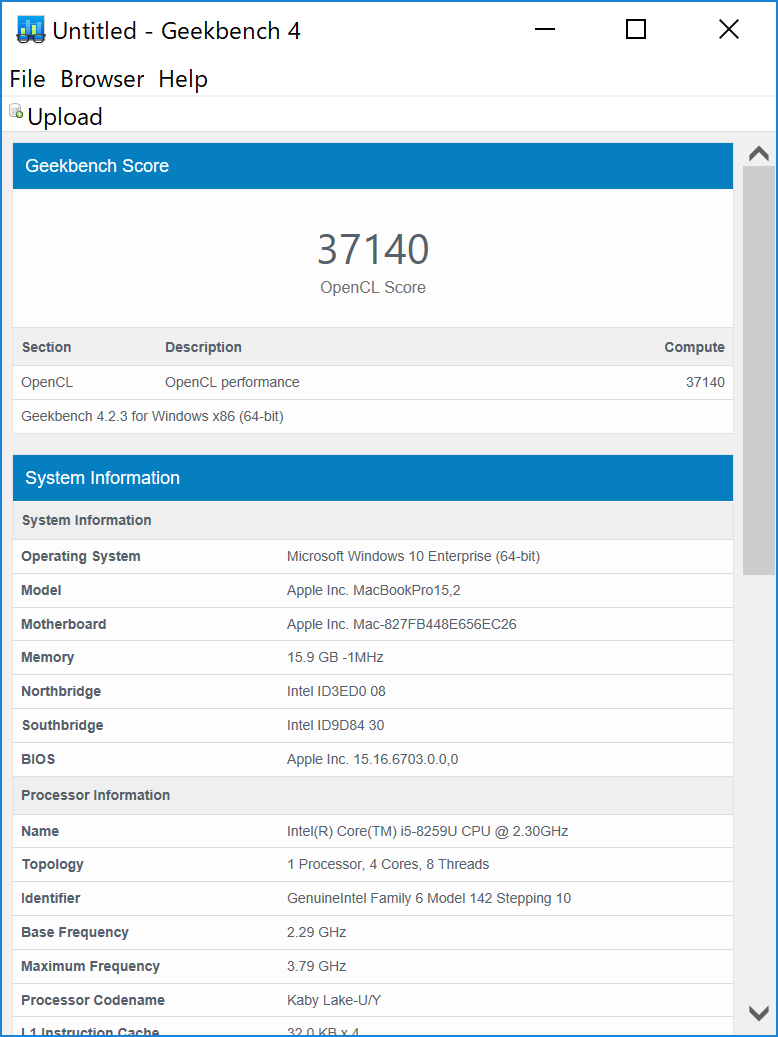Click the Compute value 37140 in table
Image resolution: width=778 pixels, height=1037 pixels.
click(x=705, y=382)
